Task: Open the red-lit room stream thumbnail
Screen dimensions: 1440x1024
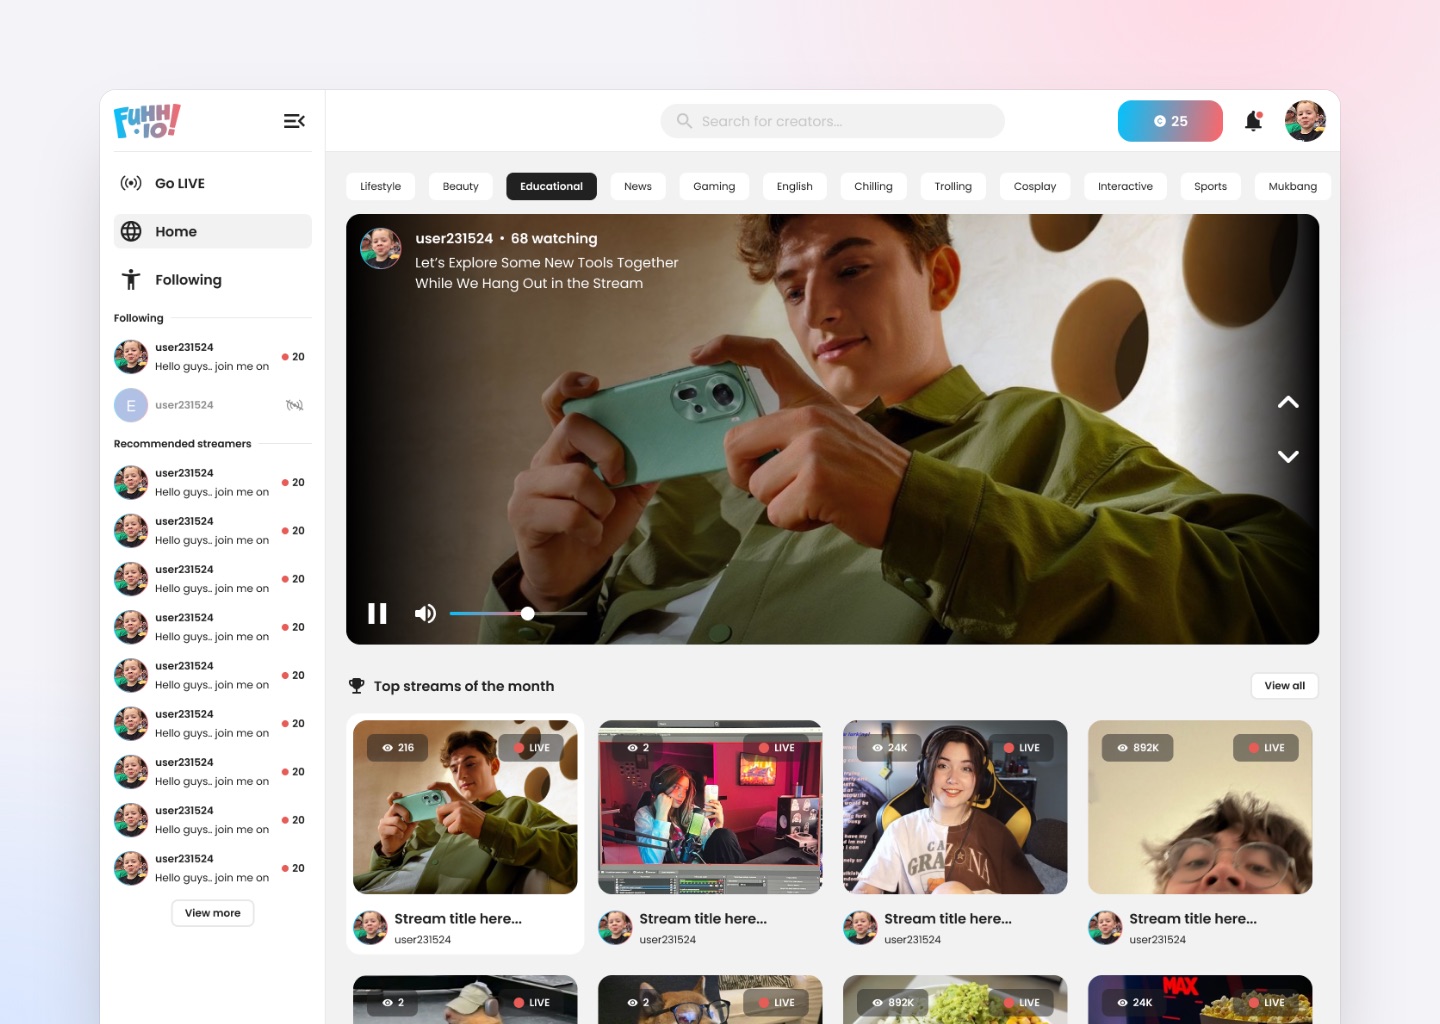Action: click(710, 807)
